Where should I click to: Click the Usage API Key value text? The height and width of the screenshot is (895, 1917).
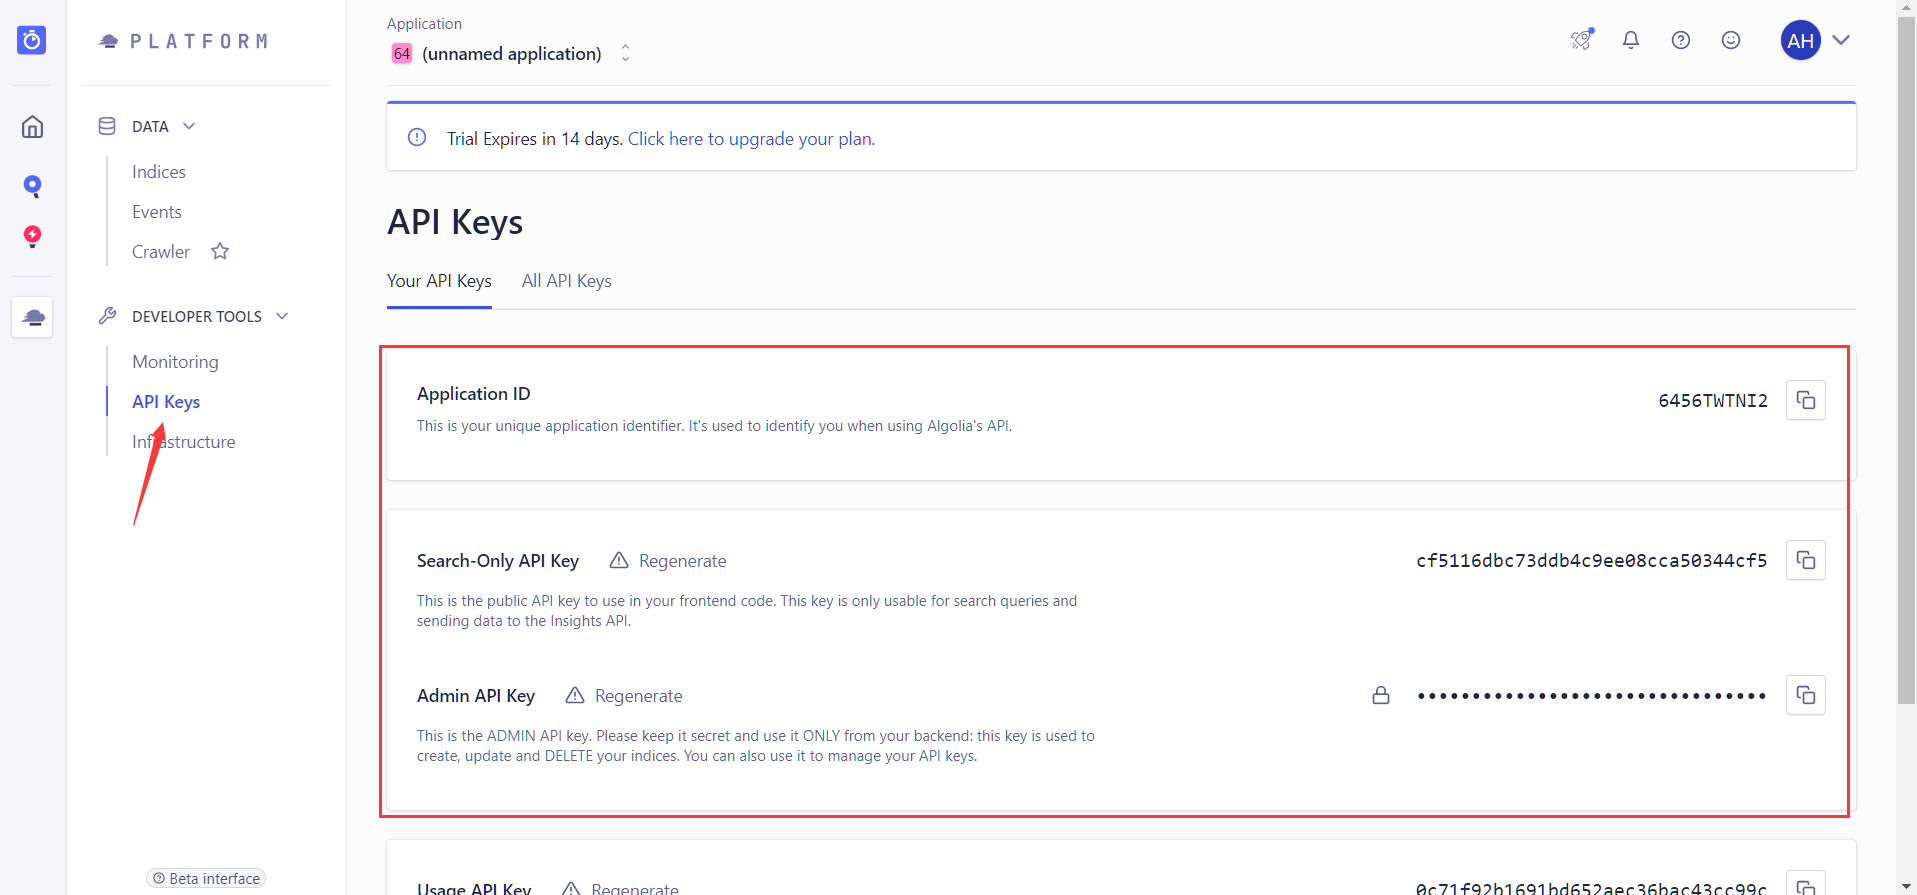[x=1591, y=887]
